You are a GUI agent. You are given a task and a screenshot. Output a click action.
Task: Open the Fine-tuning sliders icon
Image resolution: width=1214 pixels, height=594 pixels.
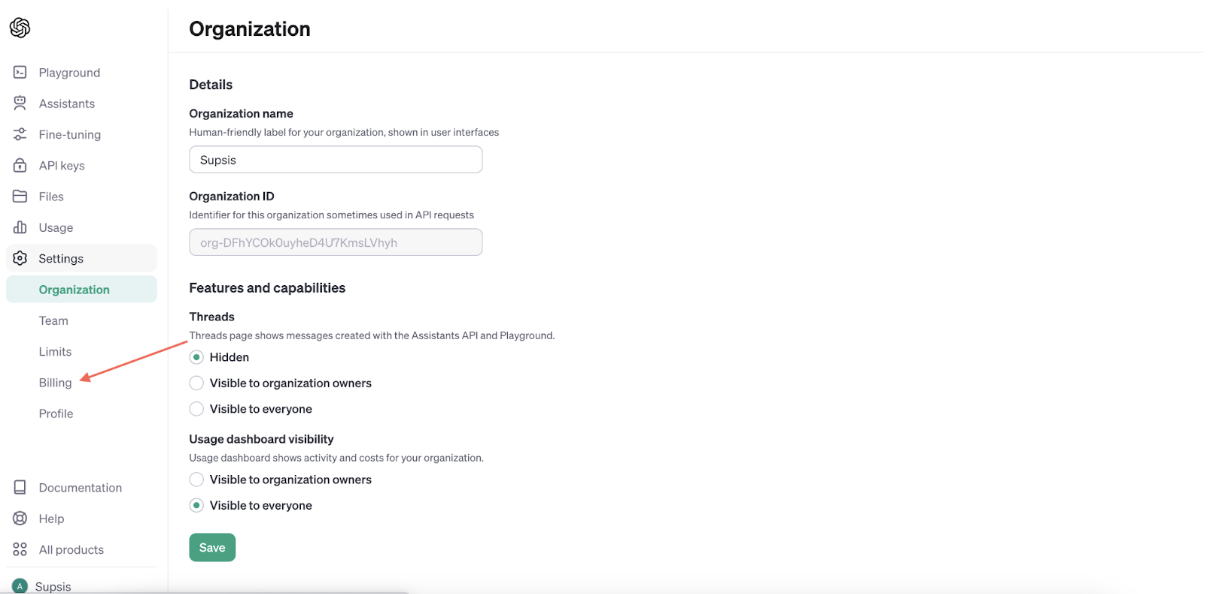20,134
